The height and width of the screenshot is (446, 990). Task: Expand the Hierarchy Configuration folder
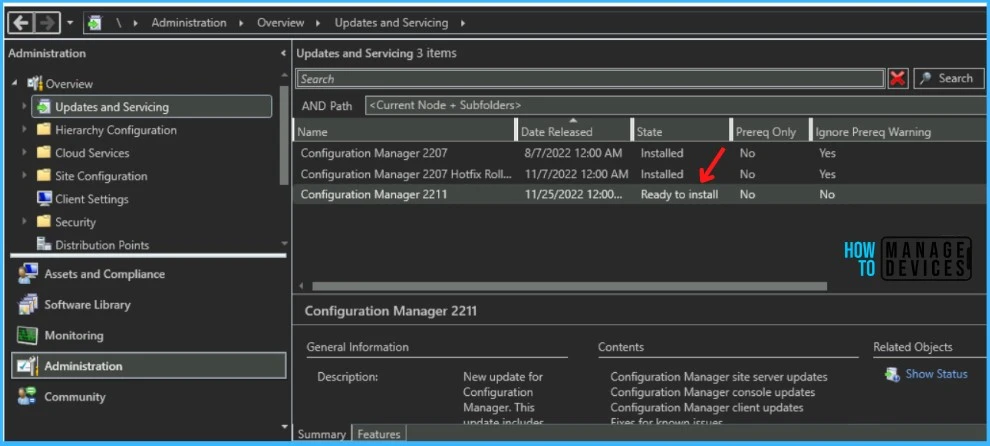[x=24, y=130]
